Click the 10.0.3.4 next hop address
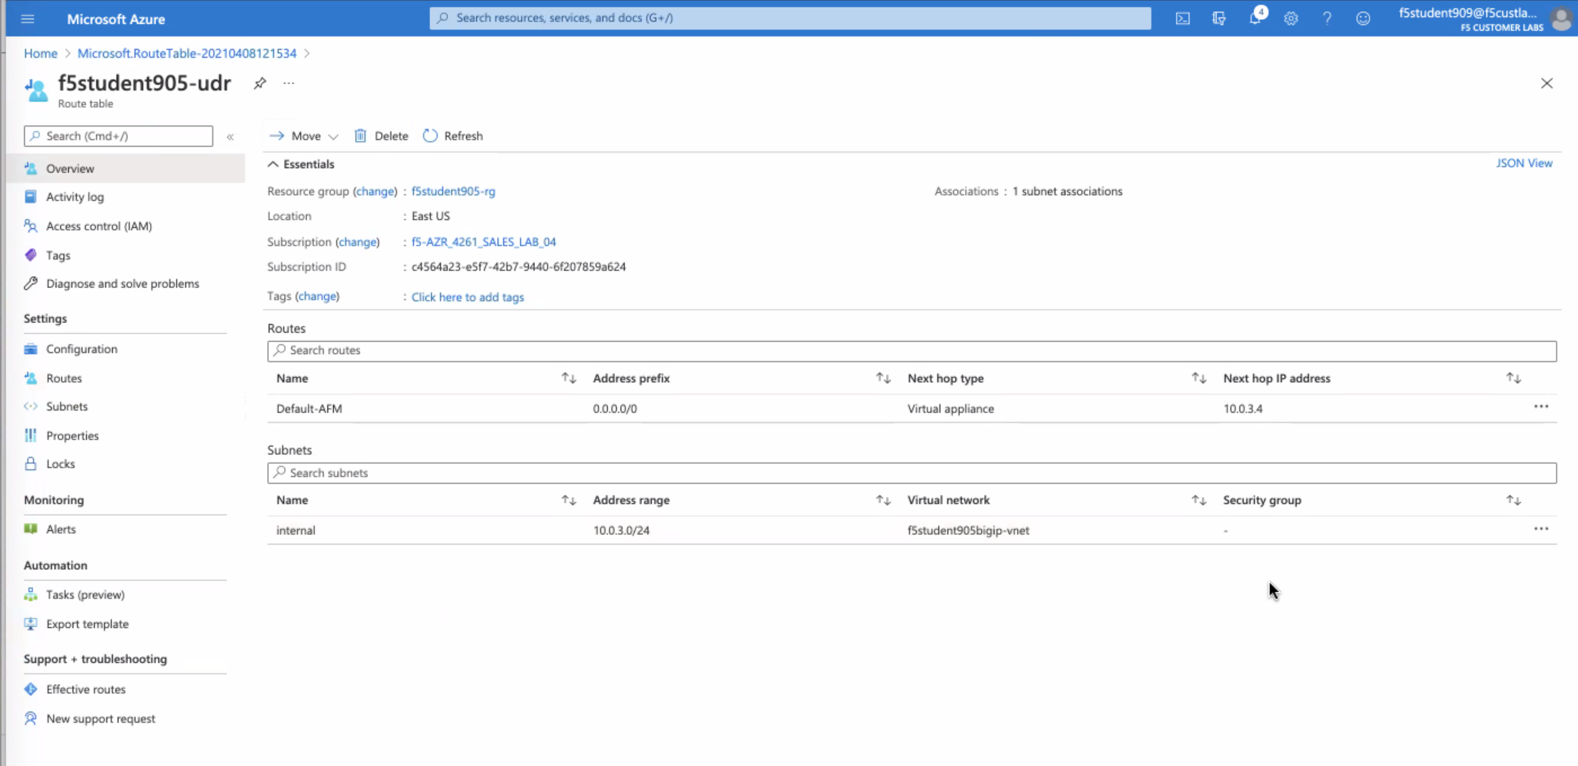This screenshot has height=766, width=1578. [1243, 408]
